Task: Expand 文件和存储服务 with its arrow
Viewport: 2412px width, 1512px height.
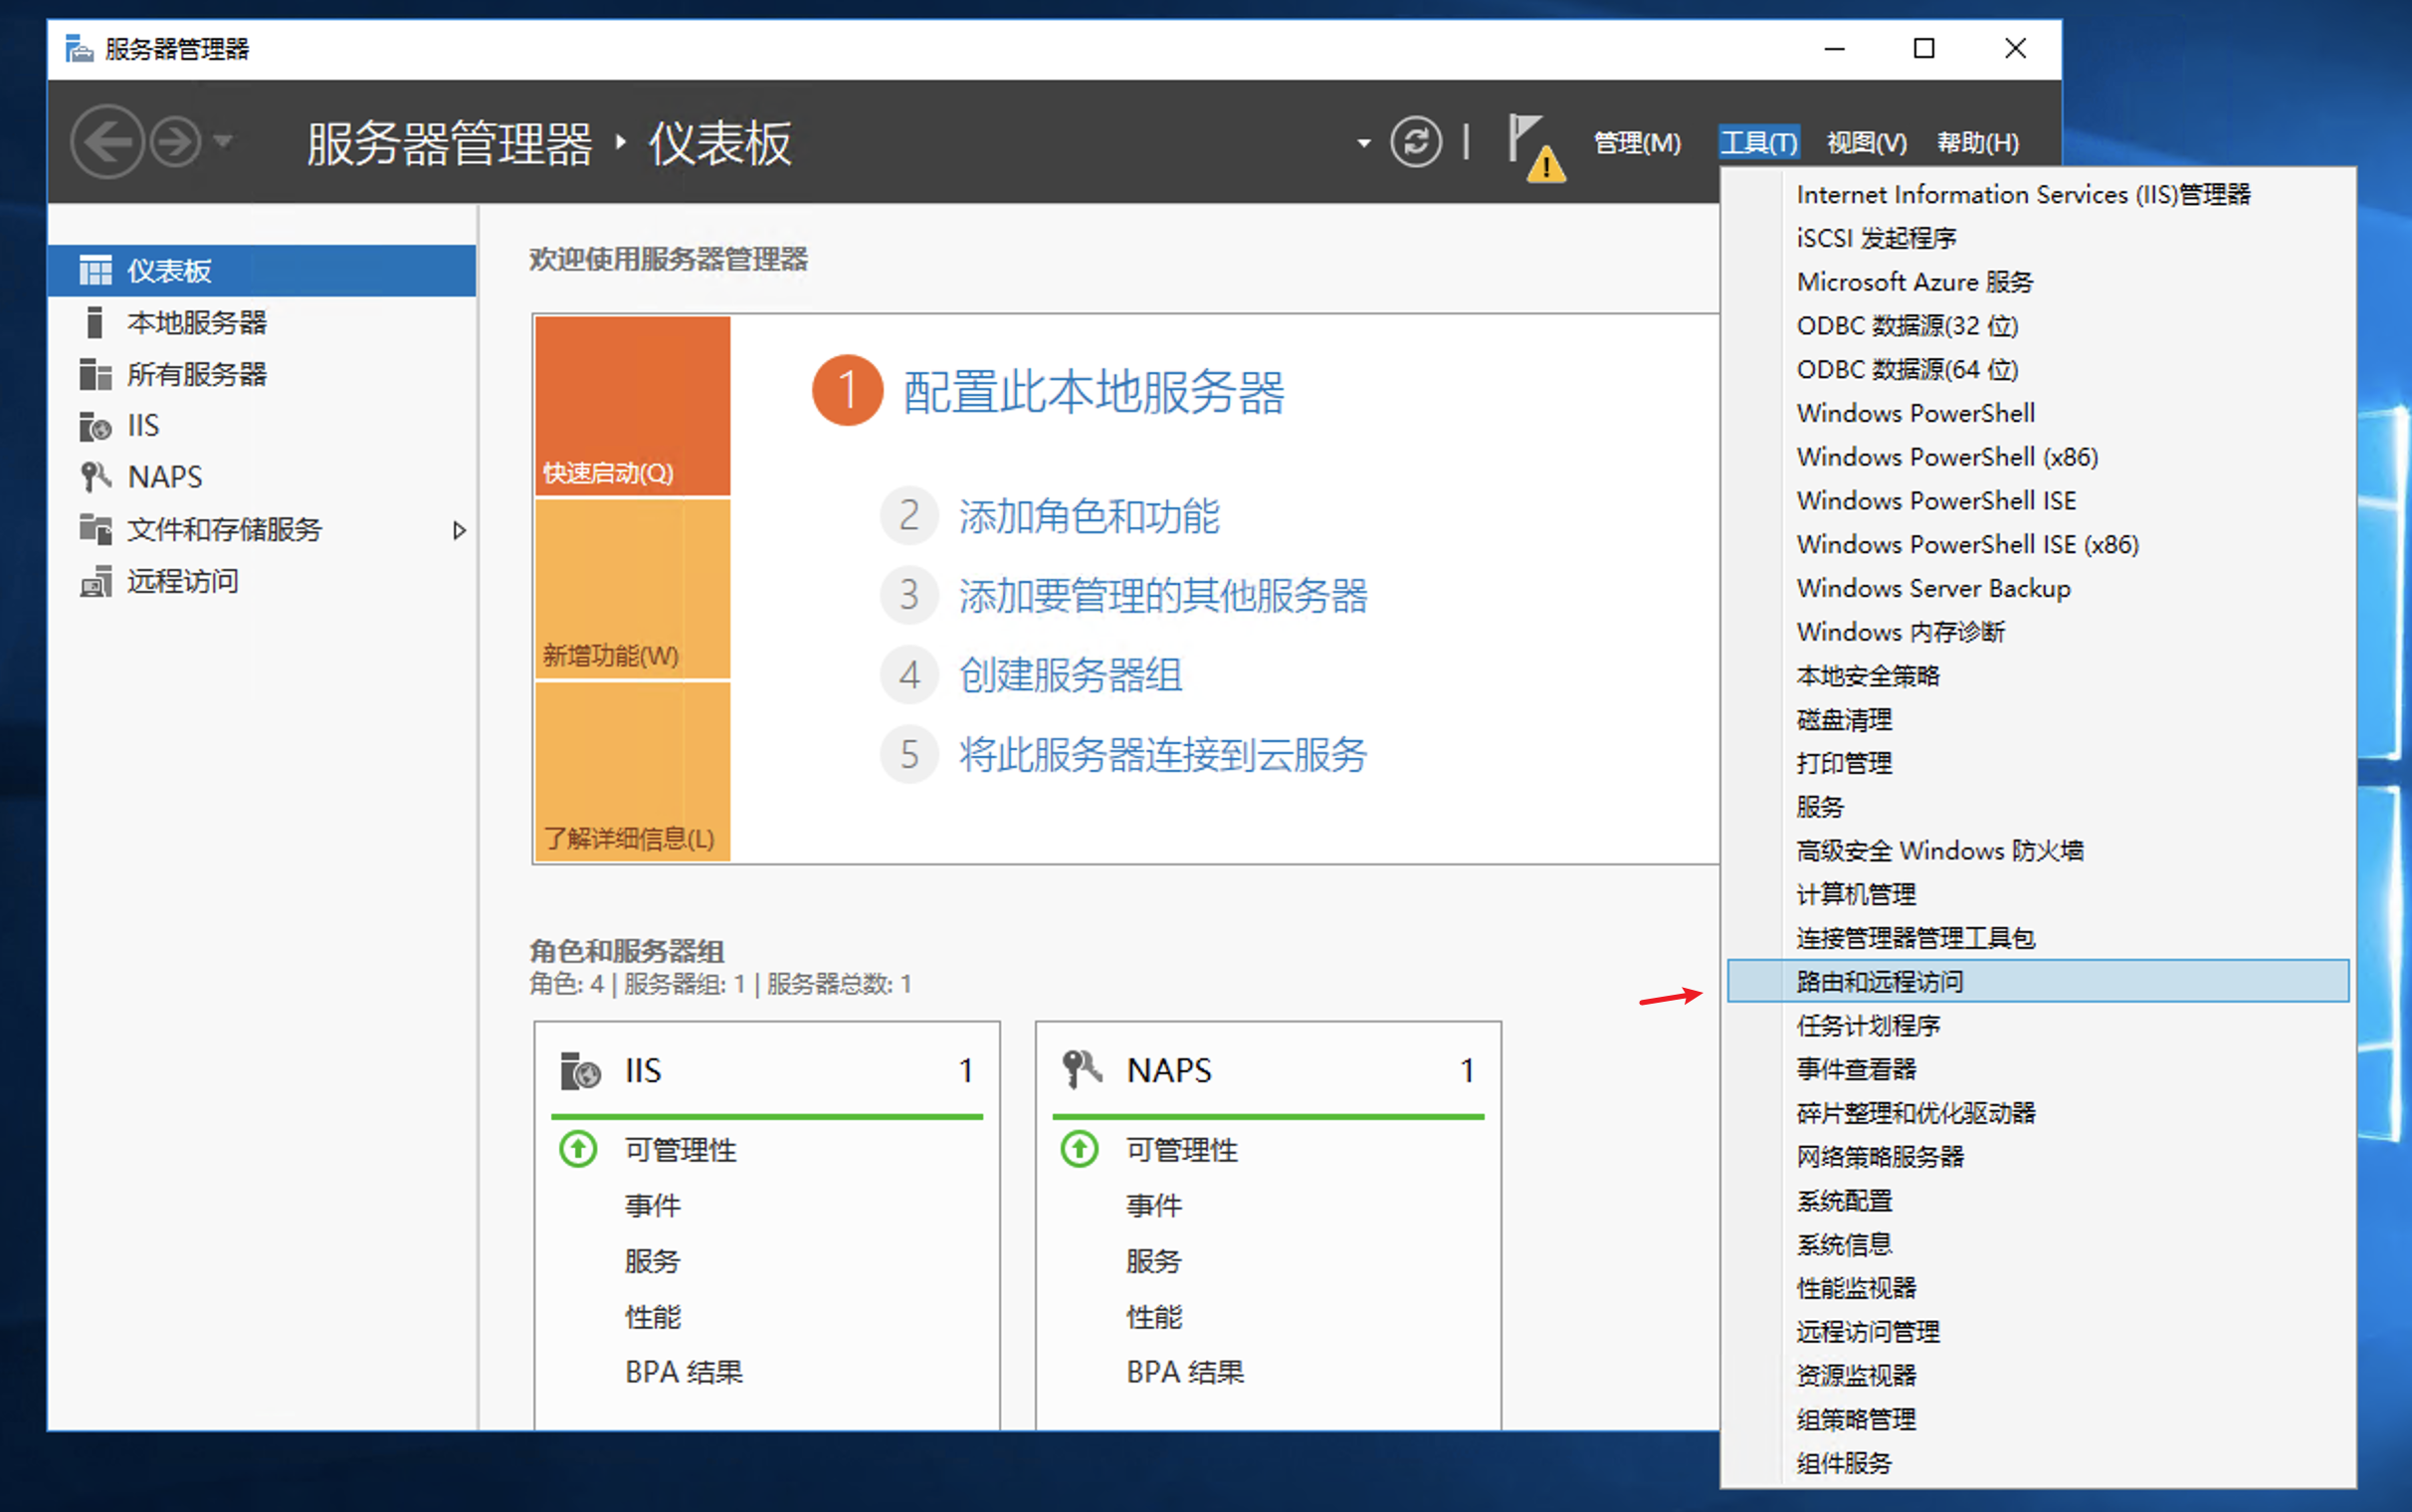Action: [x=461, y=531]
